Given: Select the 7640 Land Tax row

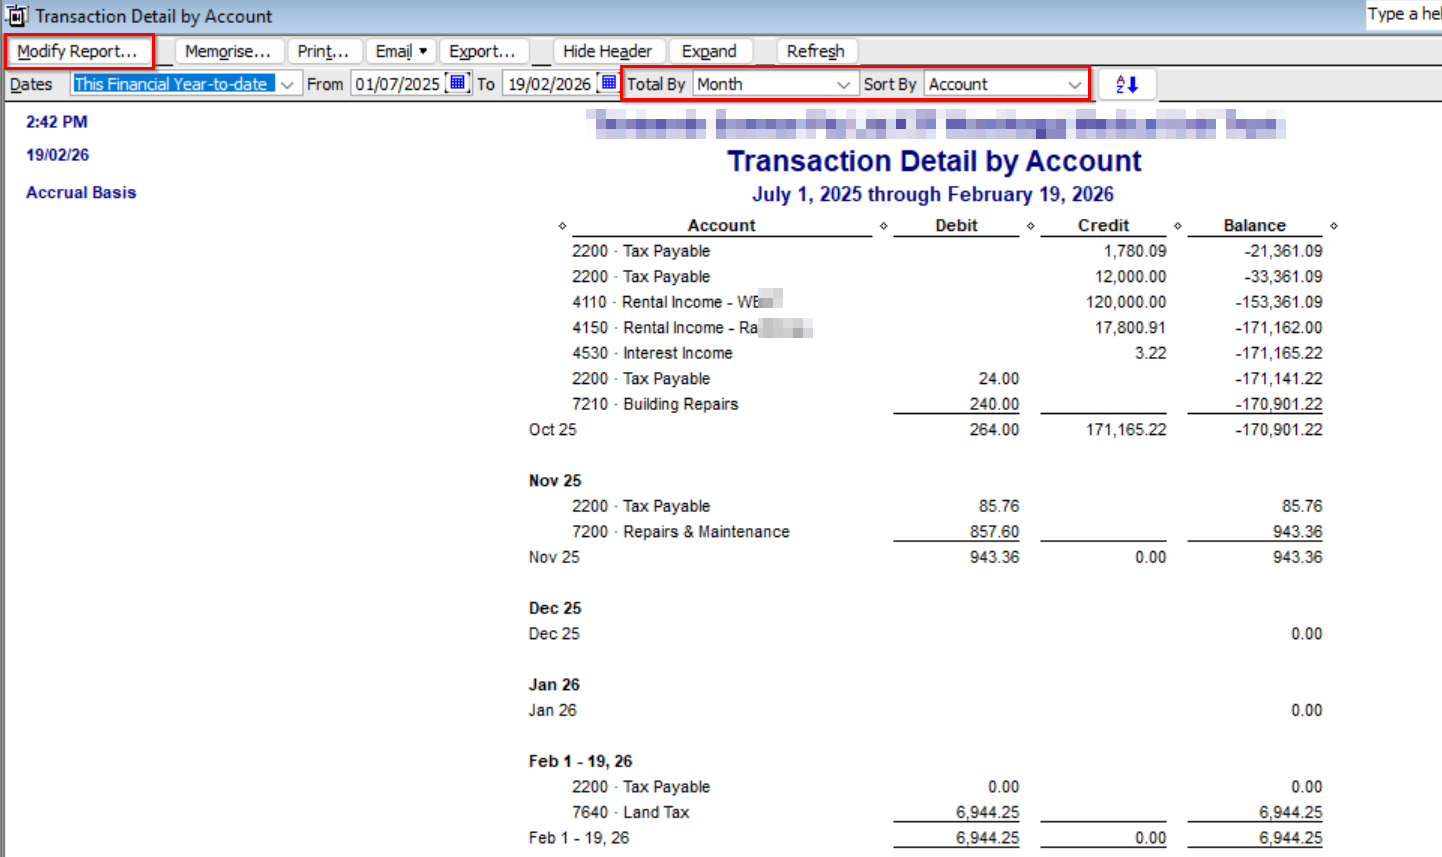Looking at the screenshot, I should (947, 812).
